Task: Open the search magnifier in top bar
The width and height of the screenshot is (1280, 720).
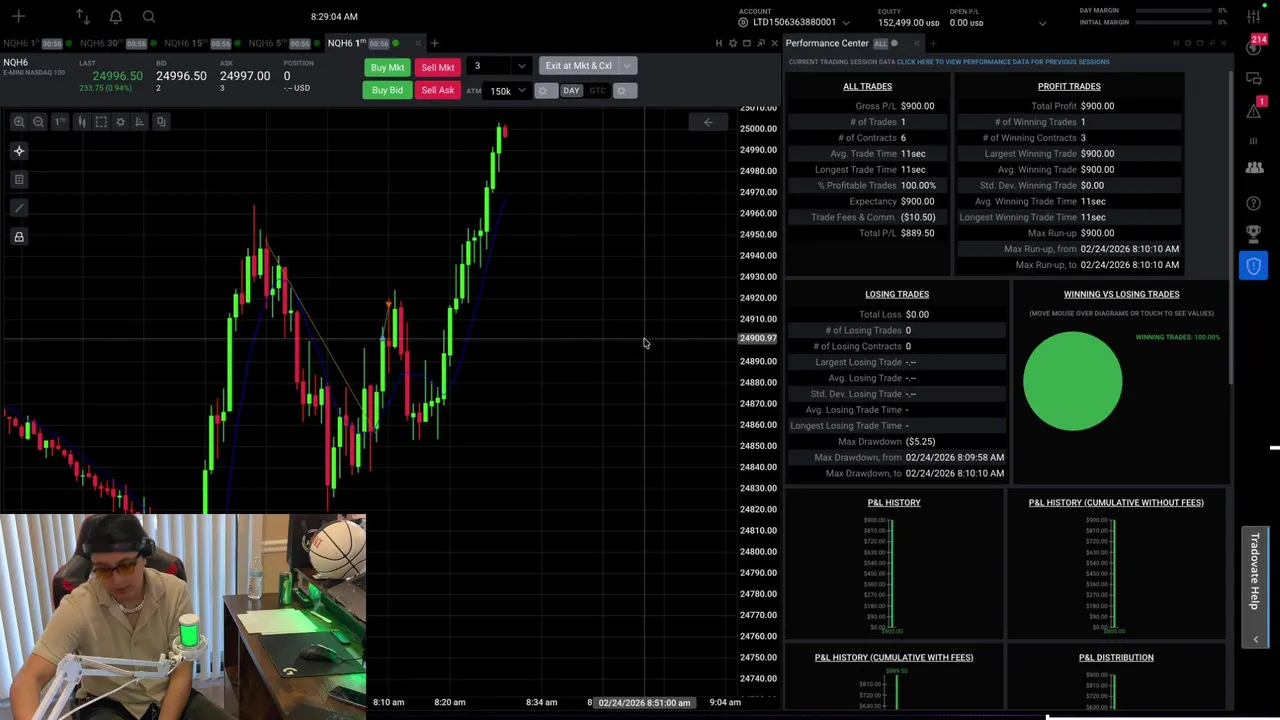Action: [x=149, y=16]
